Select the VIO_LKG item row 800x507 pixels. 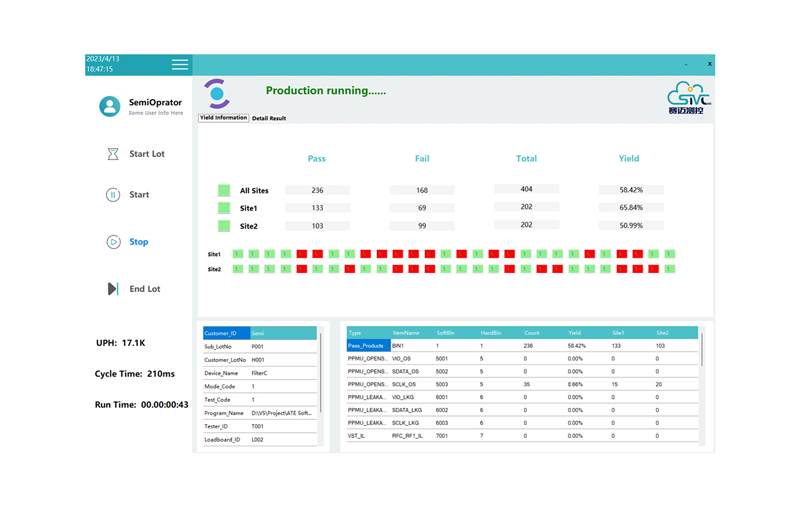click(522, 397)
